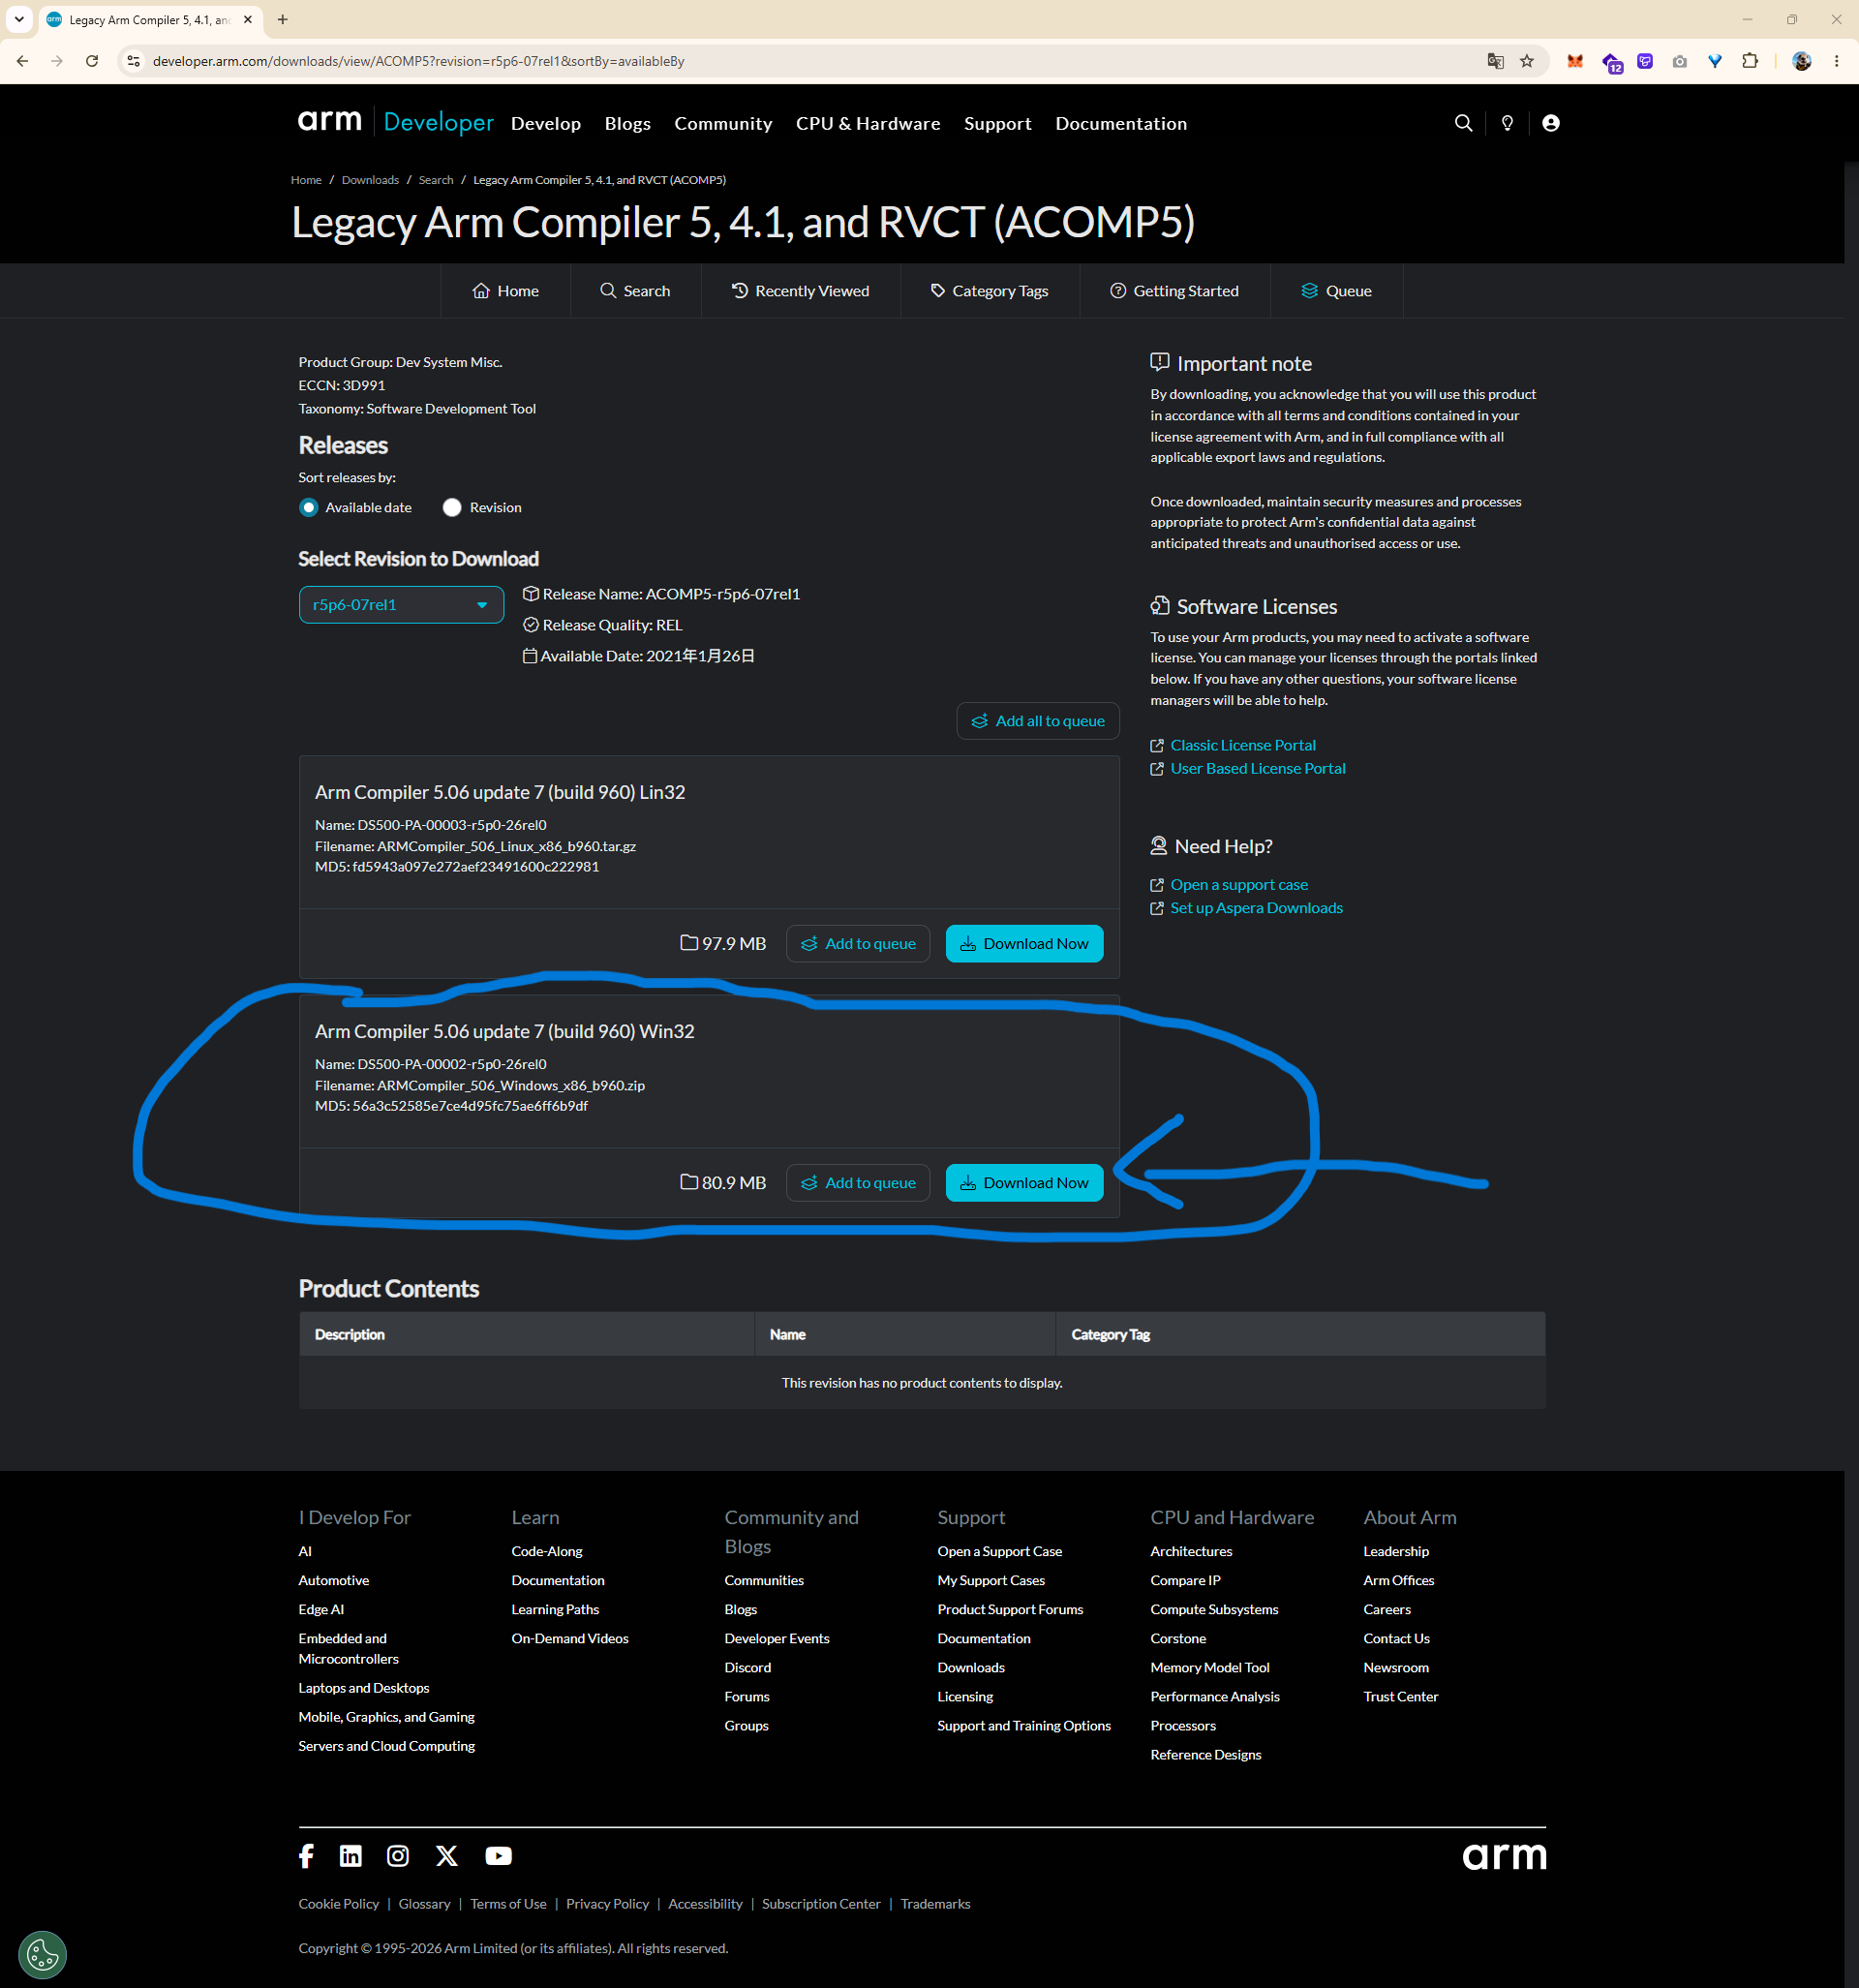Viewport: 1859px width, 1988px height.
Task: Click the YouTube social icon
Action: 498,1856
